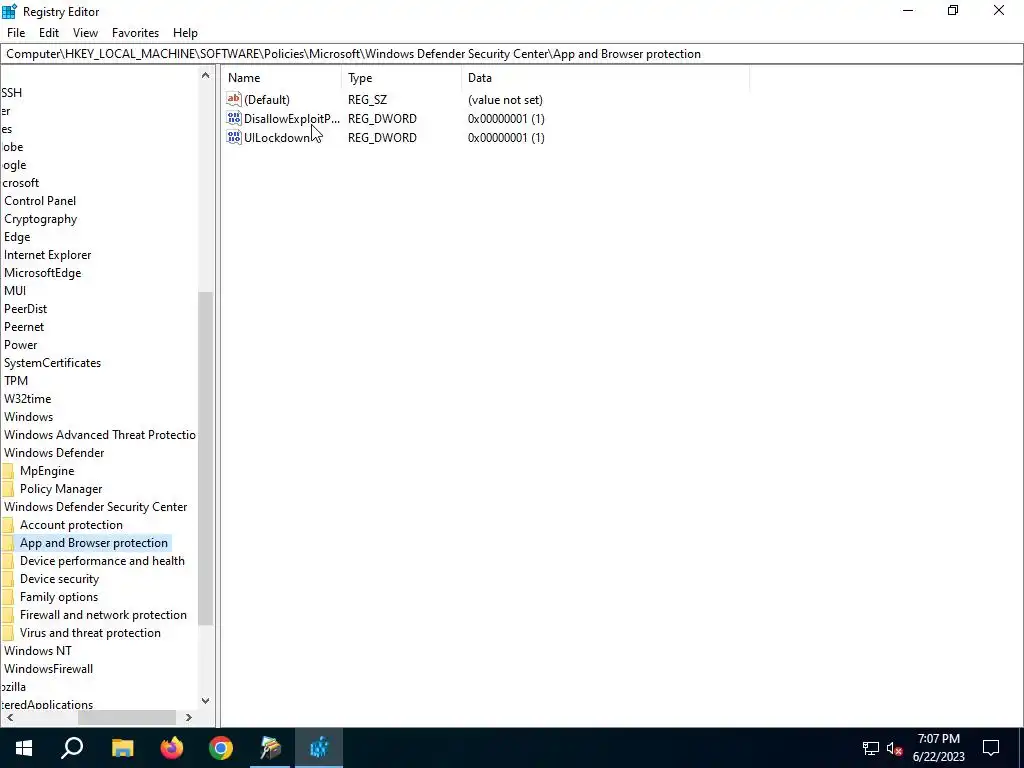
Task: Select the DisallowExploitP... DWORD value icon
Action: pyautogui.click(x=234, y=118)
